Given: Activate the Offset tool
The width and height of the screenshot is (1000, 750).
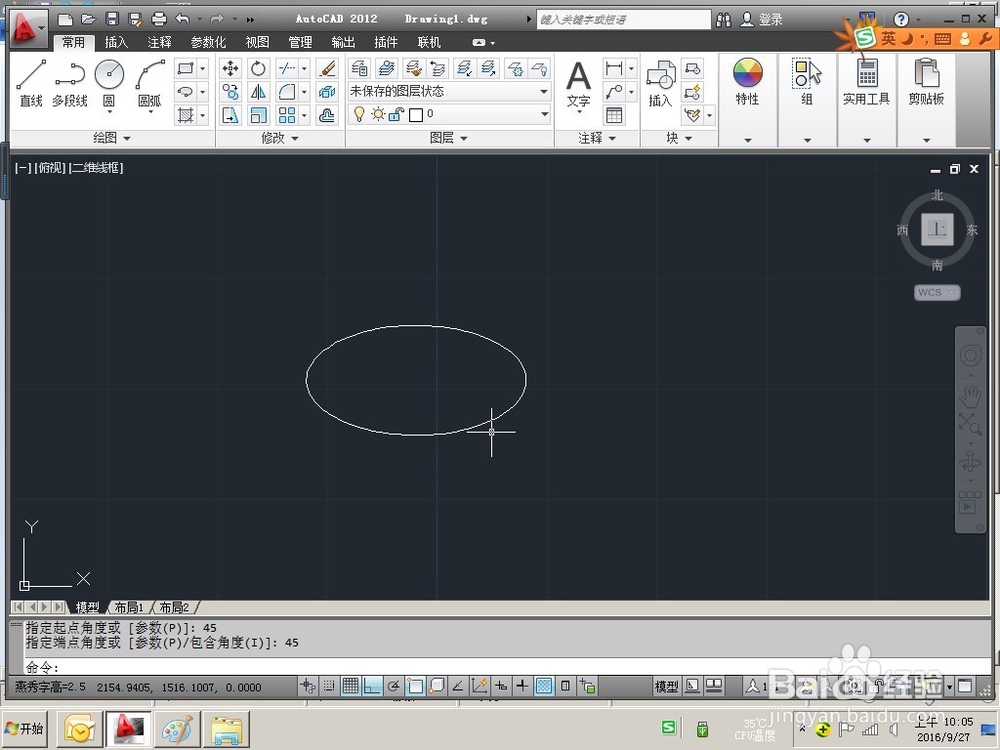Looking at the screenshot, I should click(327, 115).
